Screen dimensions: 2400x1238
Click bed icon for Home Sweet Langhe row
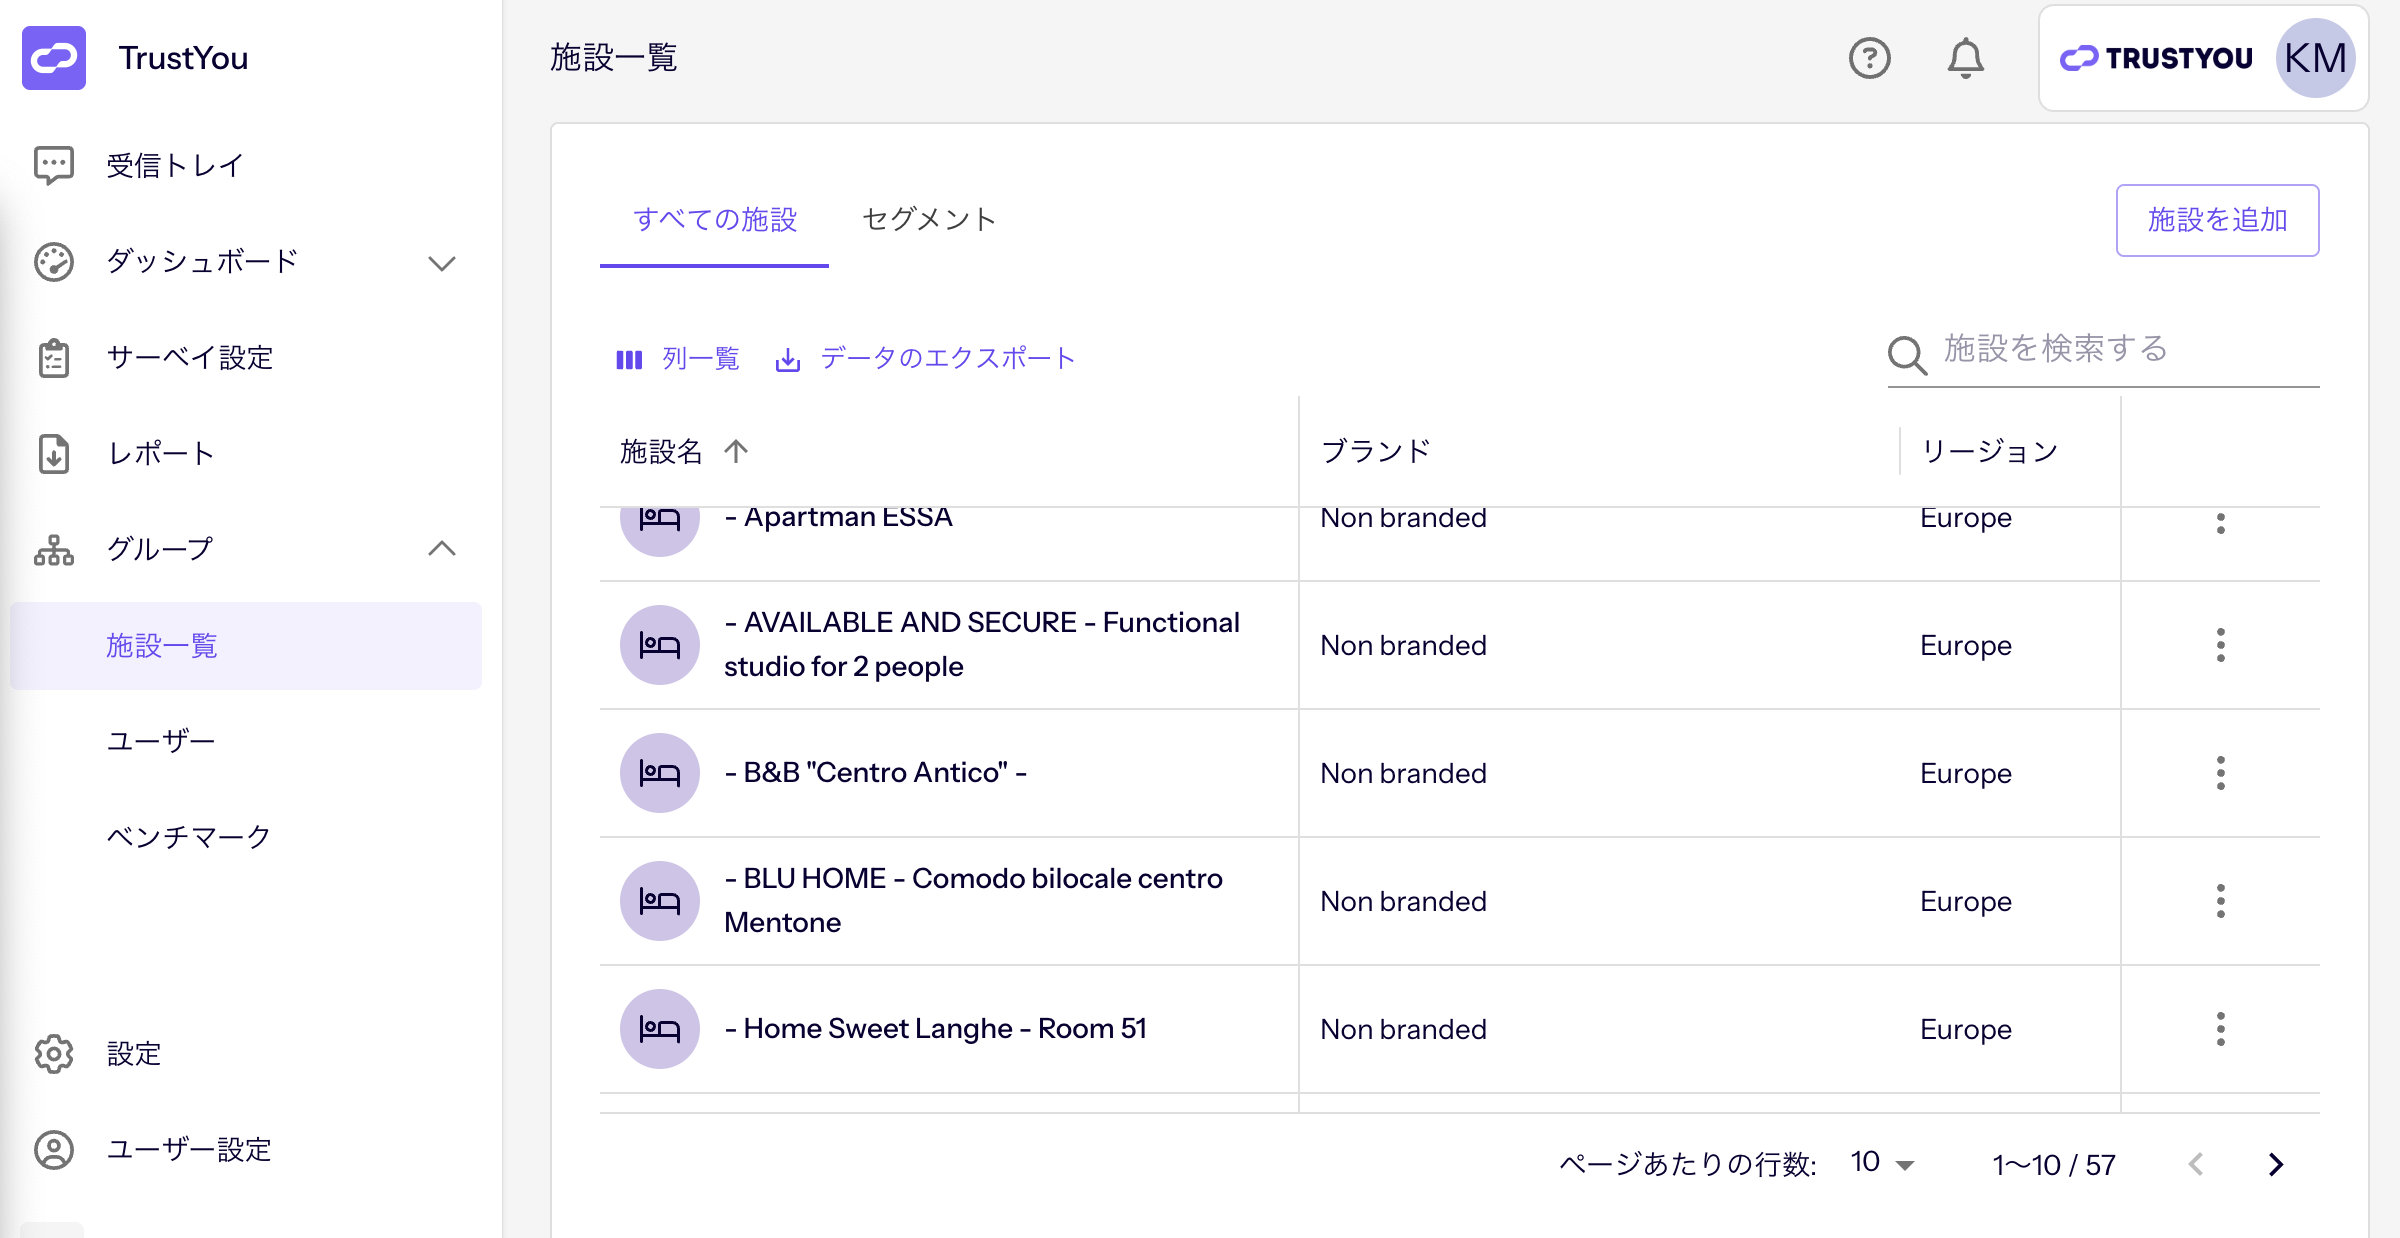point(660,1029)
